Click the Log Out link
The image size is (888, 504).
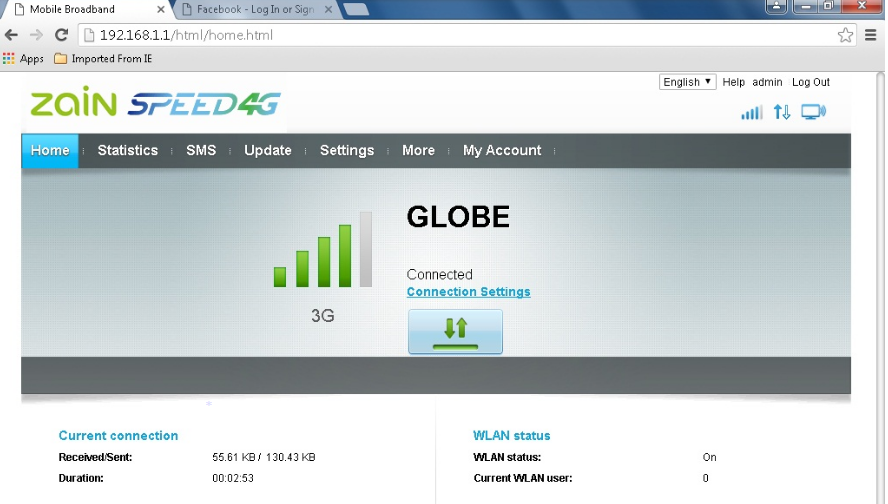[810, 82]
